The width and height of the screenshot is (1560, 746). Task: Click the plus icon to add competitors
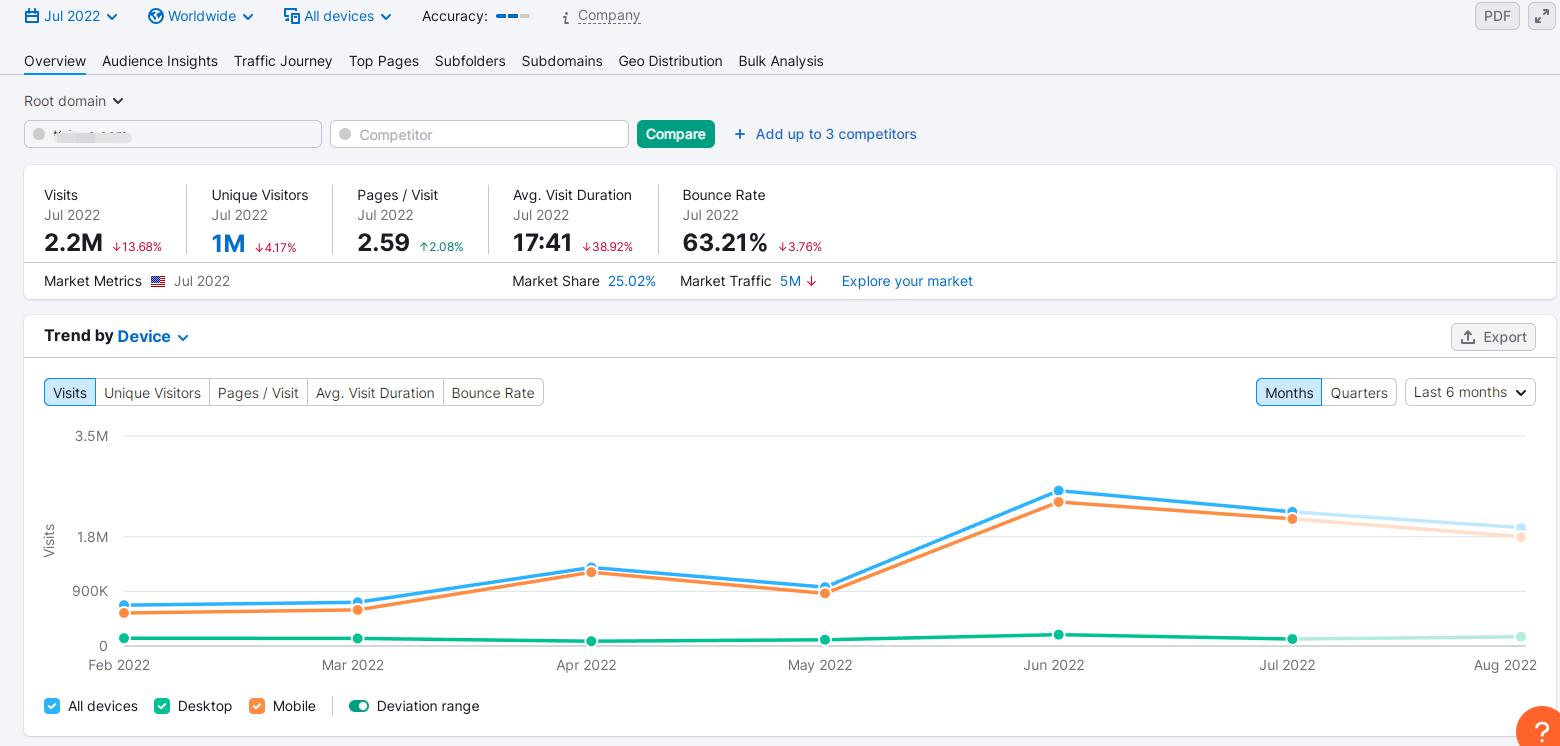pos(740,134)
